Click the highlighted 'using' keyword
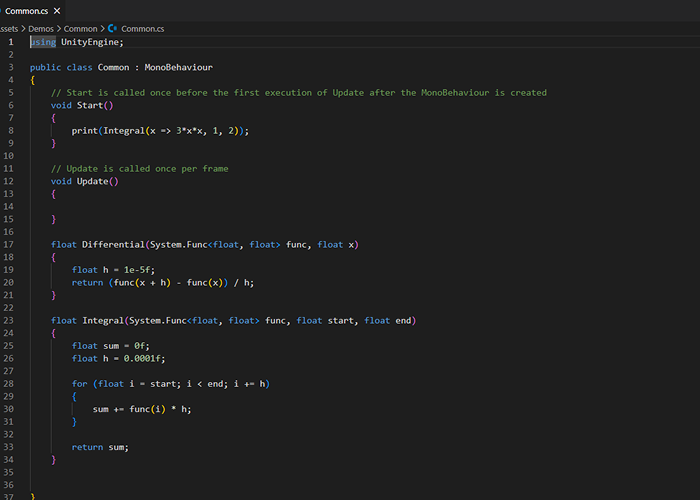This screenshot has width=700, height=500. pos(43,42)
